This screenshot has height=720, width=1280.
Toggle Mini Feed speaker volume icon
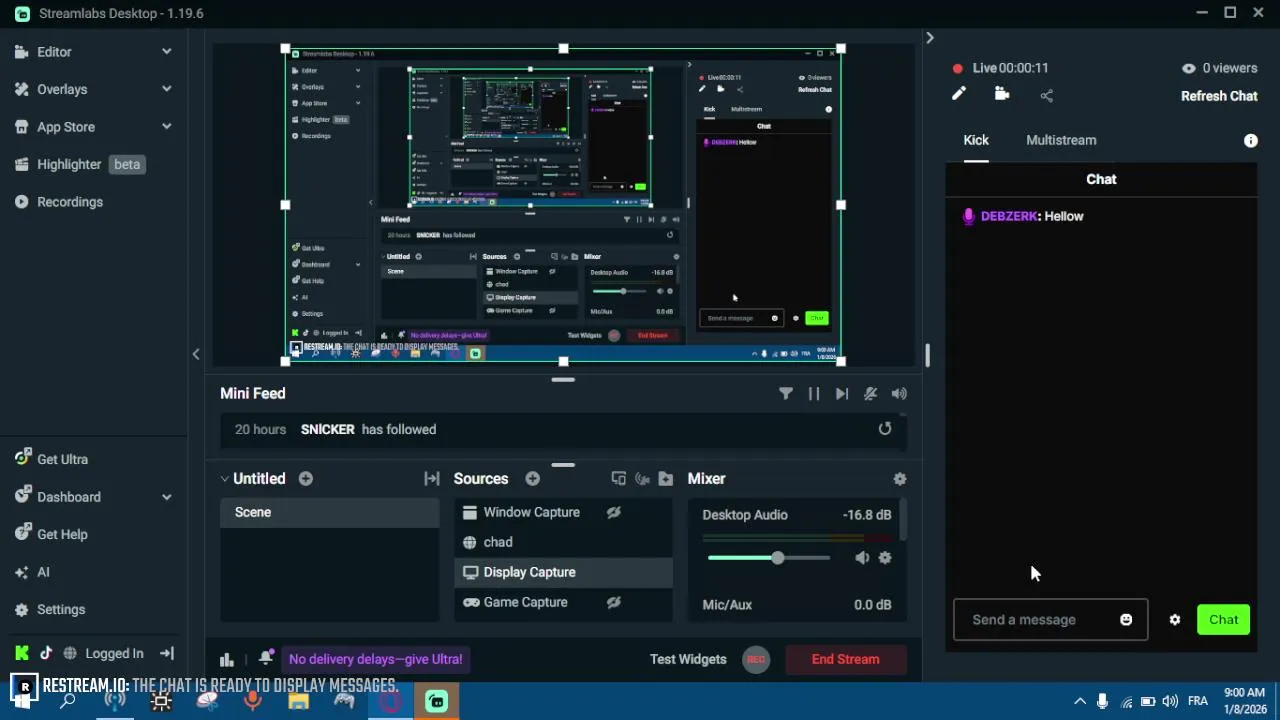tap(899, 394)
